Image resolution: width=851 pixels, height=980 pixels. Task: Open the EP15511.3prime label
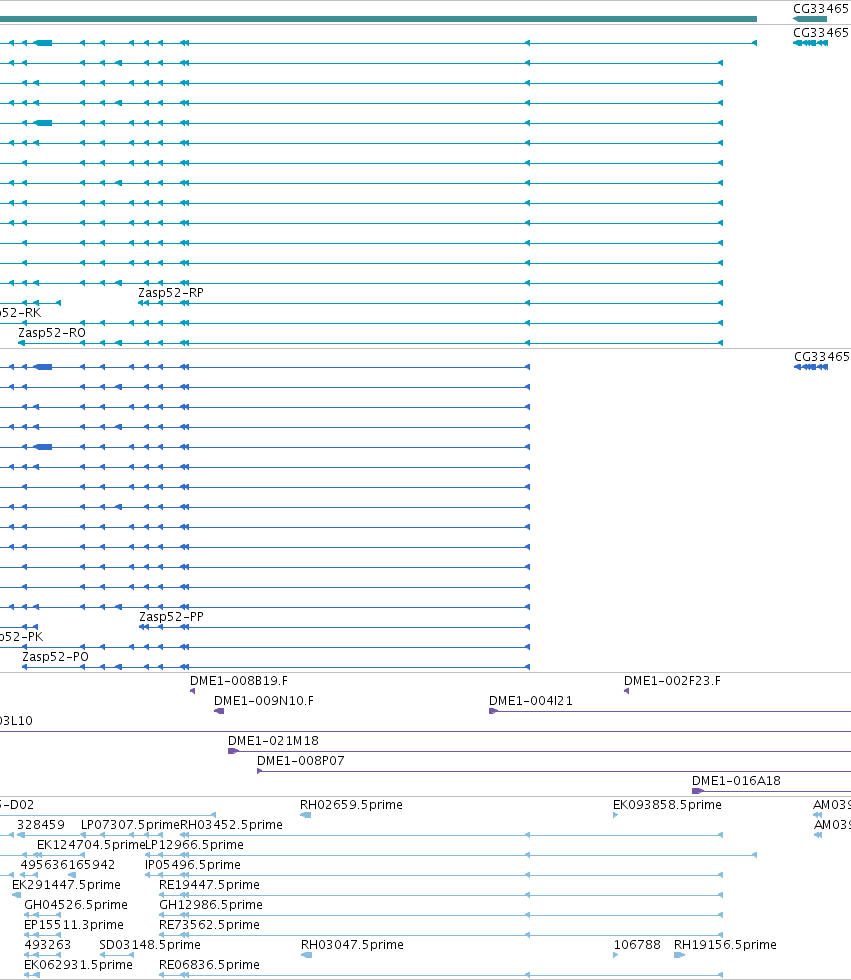(74, 924)
